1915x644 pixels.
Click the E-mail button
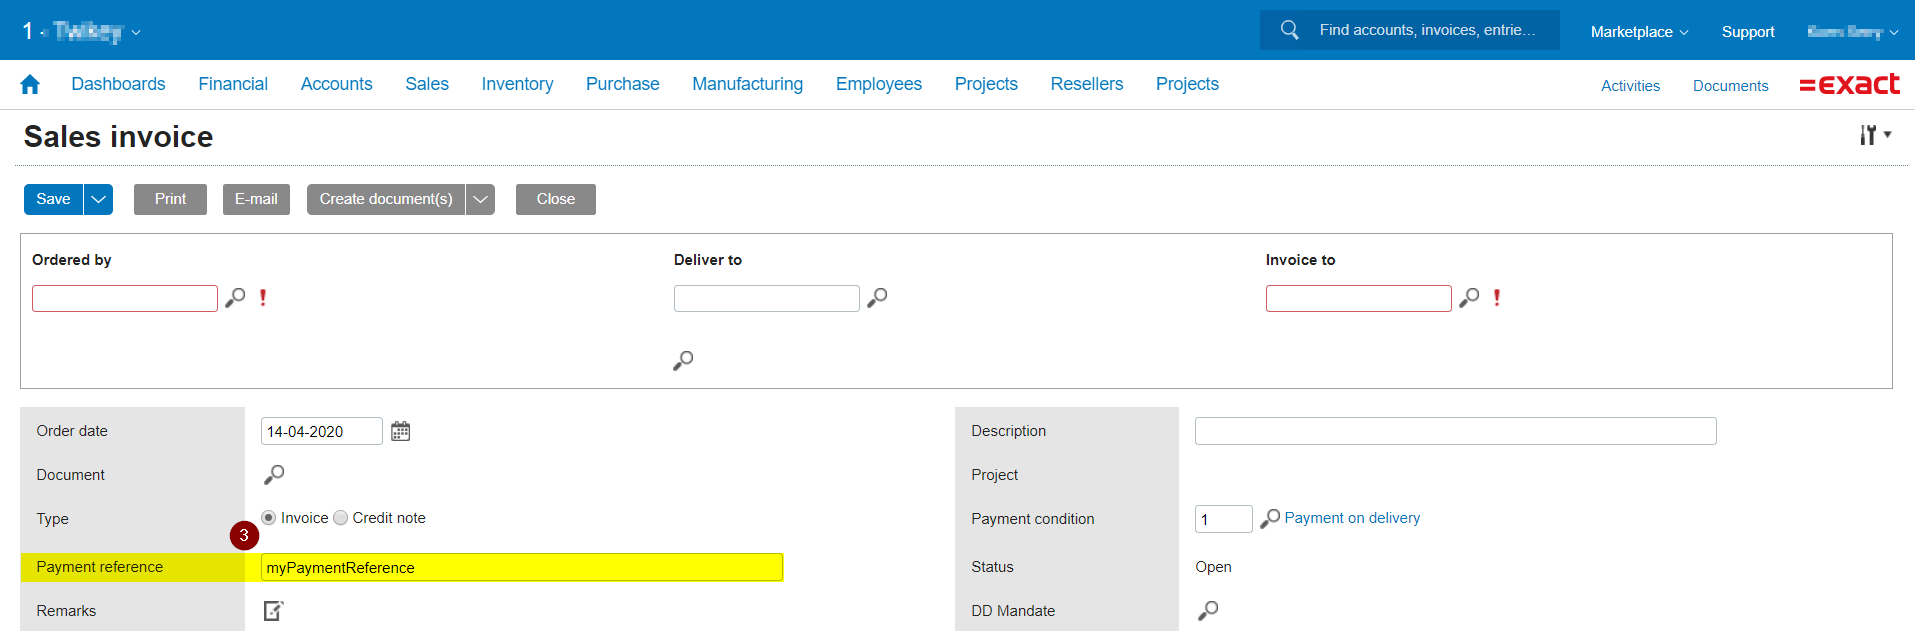pyautogui.click(x=256, y=199)
